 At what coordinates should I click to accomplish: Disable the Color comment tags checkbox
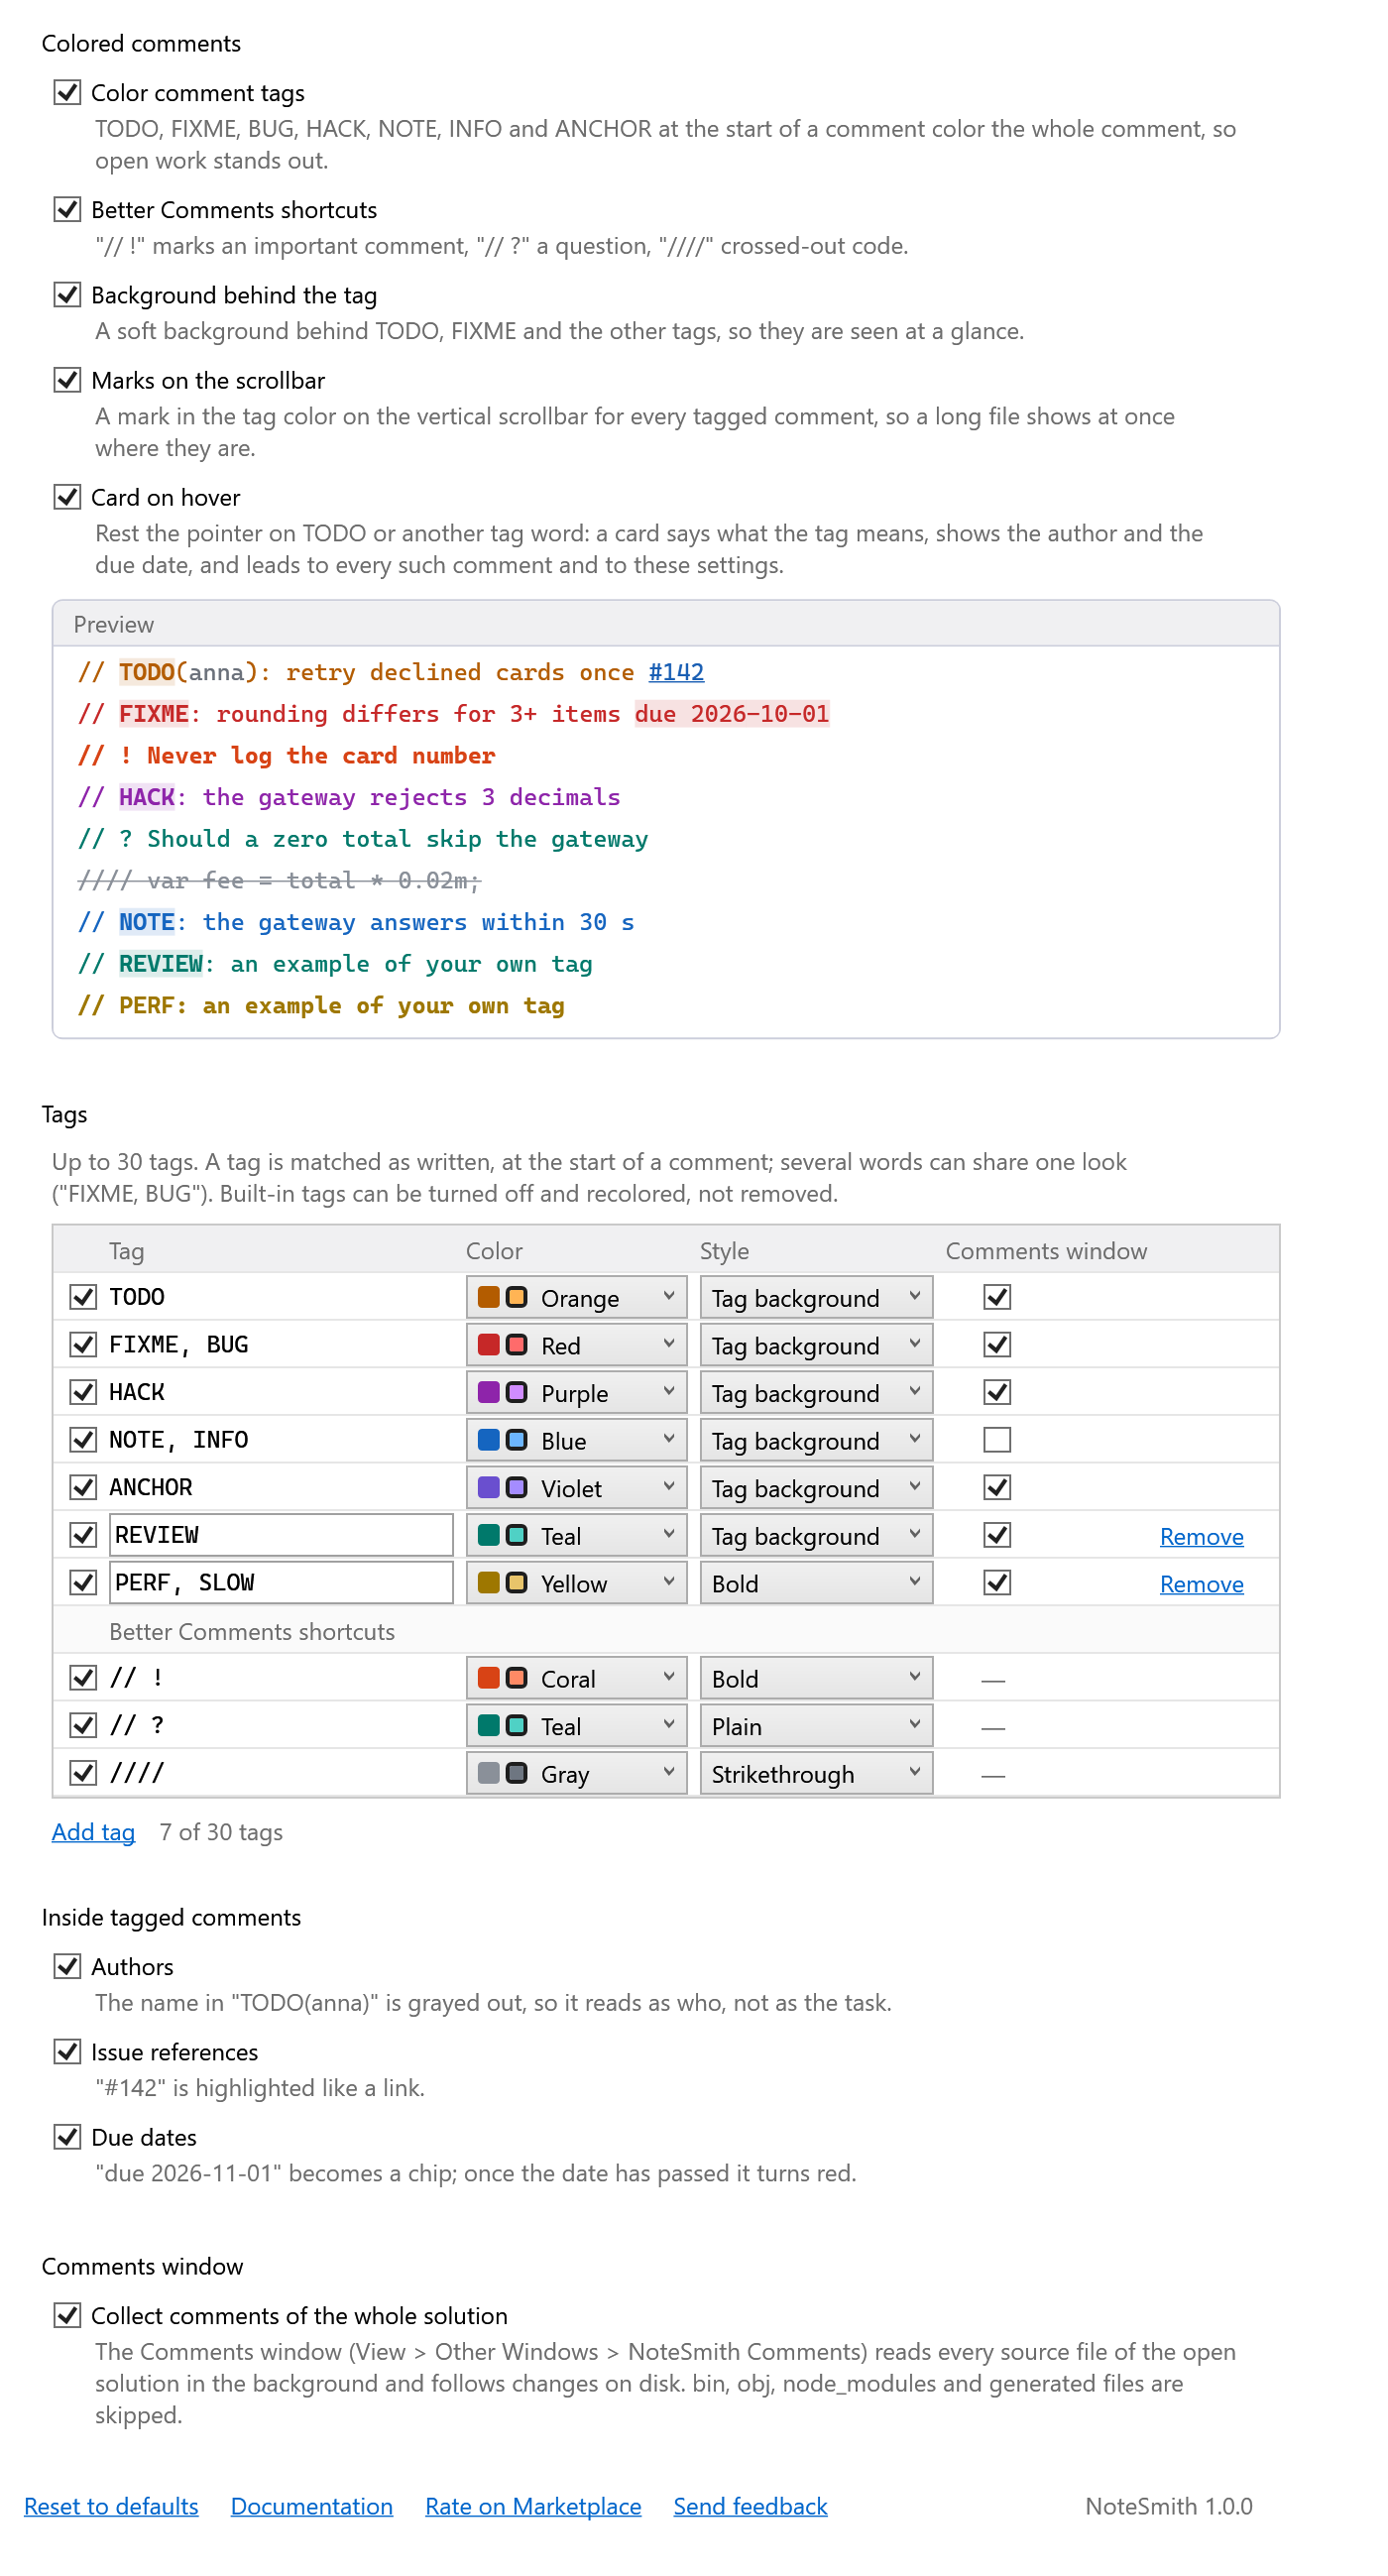[x=67, y=92]
